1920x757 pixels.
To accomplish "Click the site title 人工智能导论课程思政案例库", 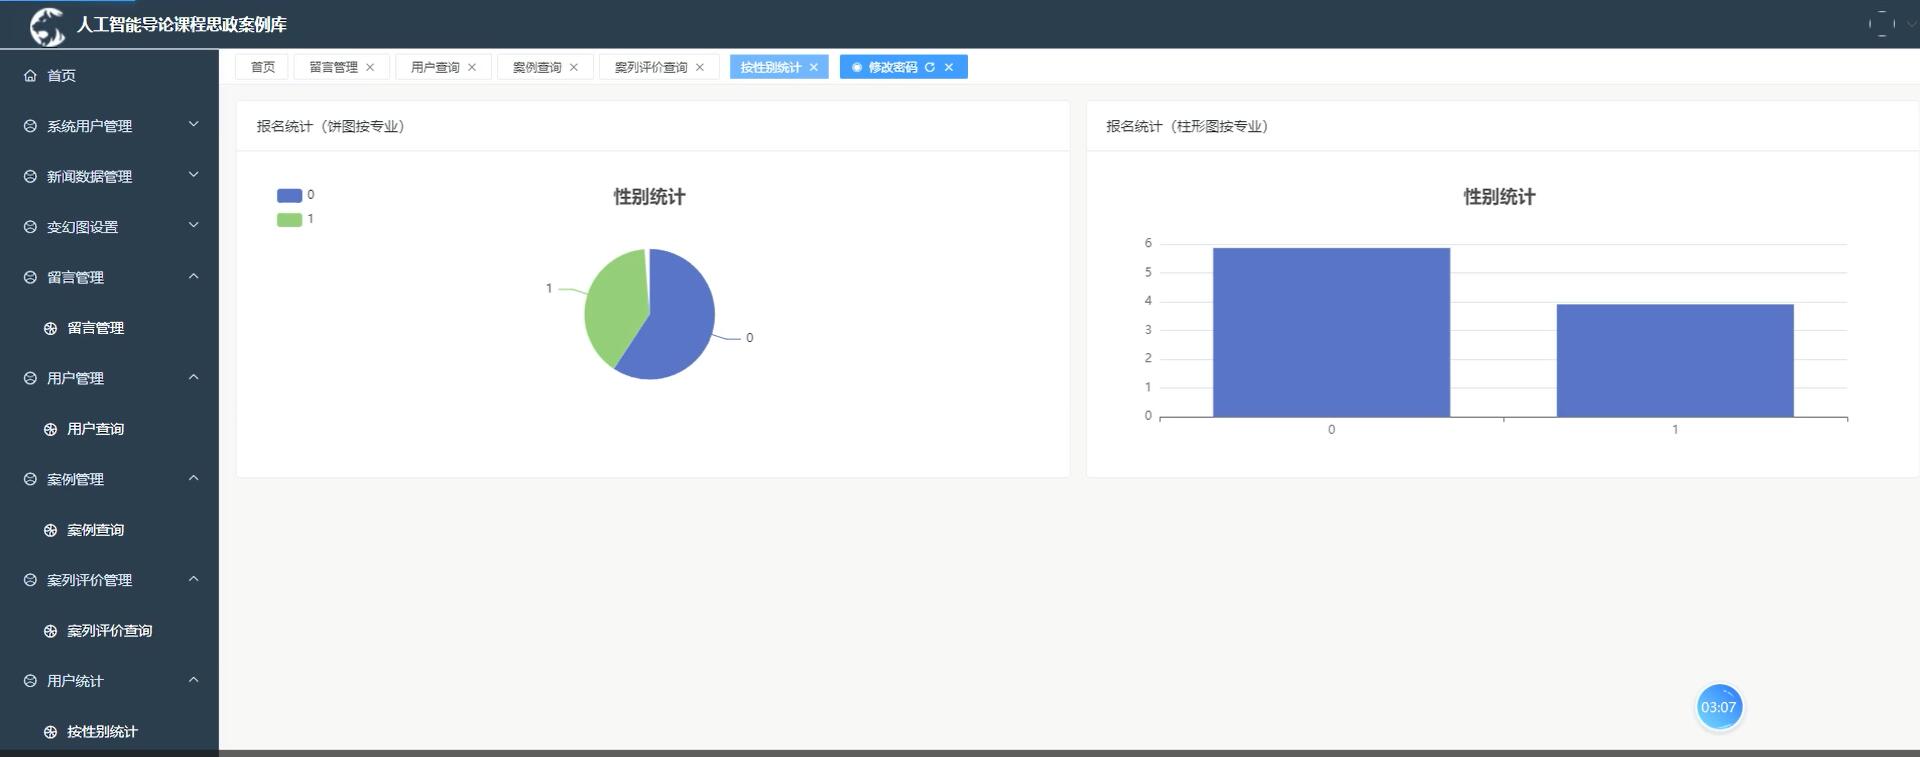I will (x=181, y=25).
